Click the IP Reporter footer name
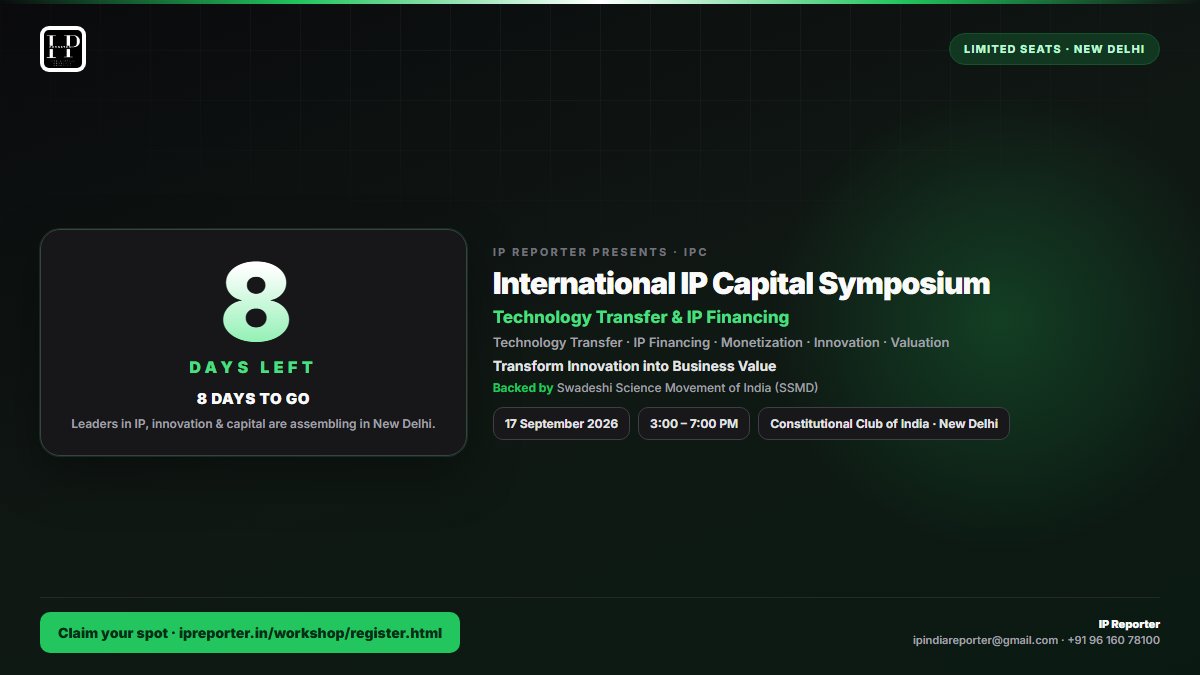The width and height of the screenshot is (1200, 675). point(1129,624)
